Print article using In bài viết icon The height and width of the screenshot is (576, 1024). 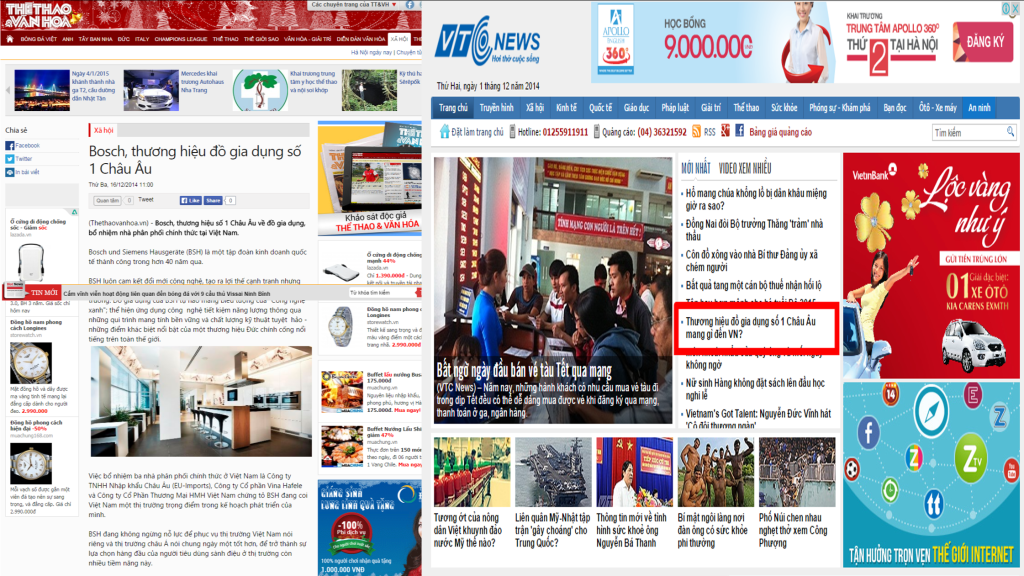pos(10,172)
